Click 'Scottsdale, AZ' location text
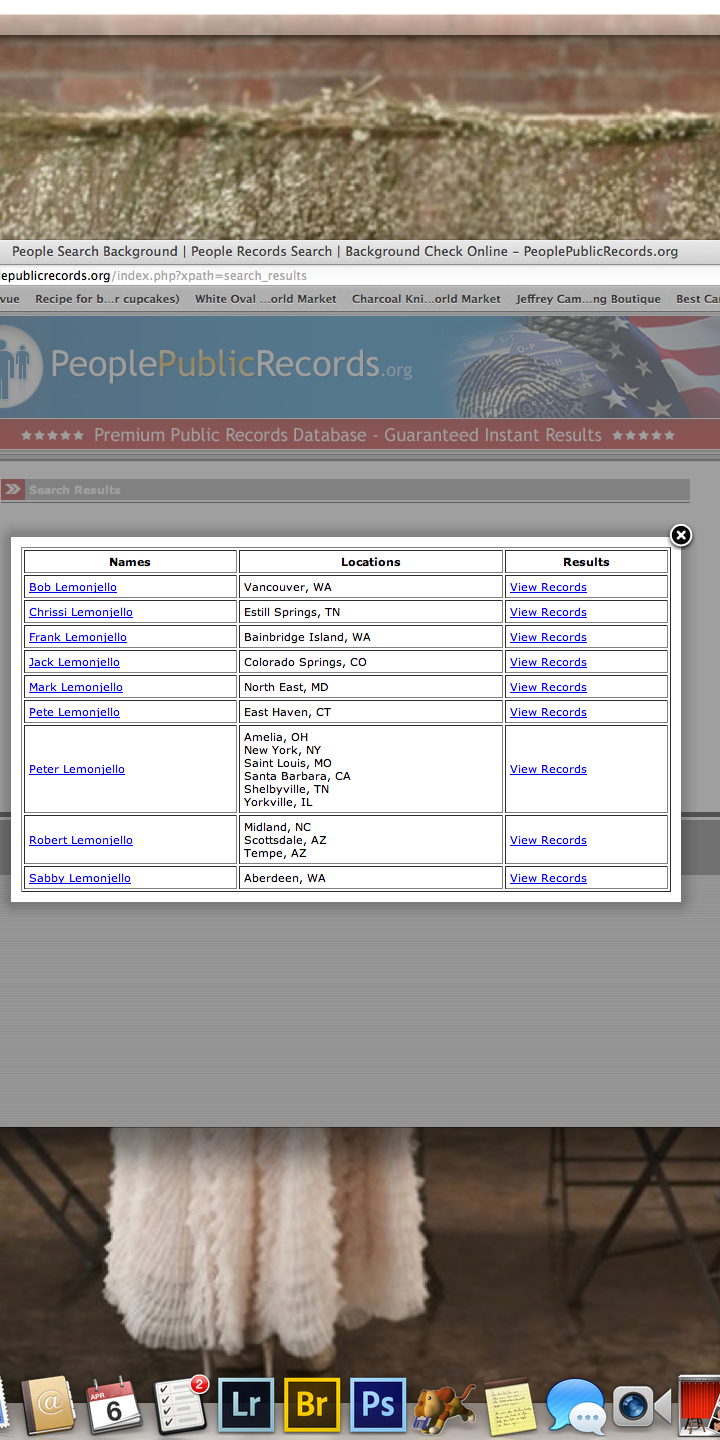 tap(285, 840)
